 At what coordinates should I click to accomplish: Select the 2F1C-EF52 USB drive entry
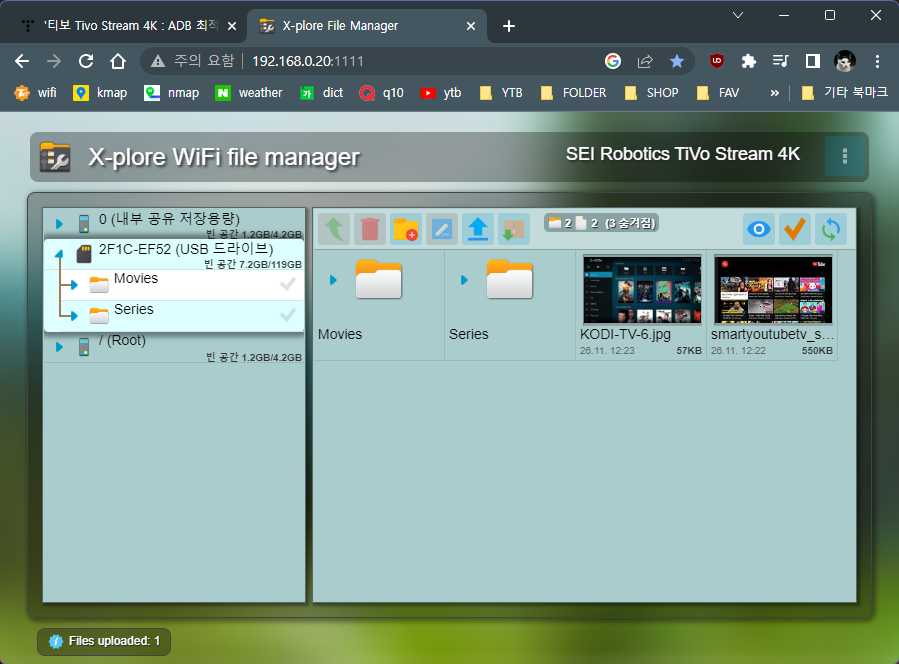click(x=174, y=255)
